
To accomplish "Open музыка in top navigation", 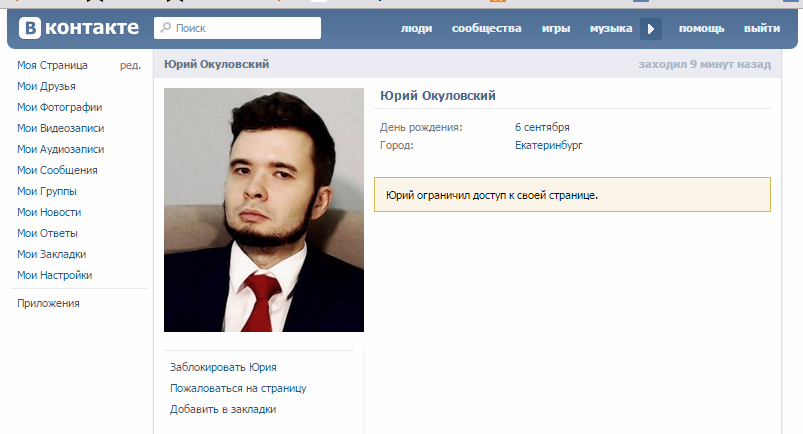I will [611, 28].
